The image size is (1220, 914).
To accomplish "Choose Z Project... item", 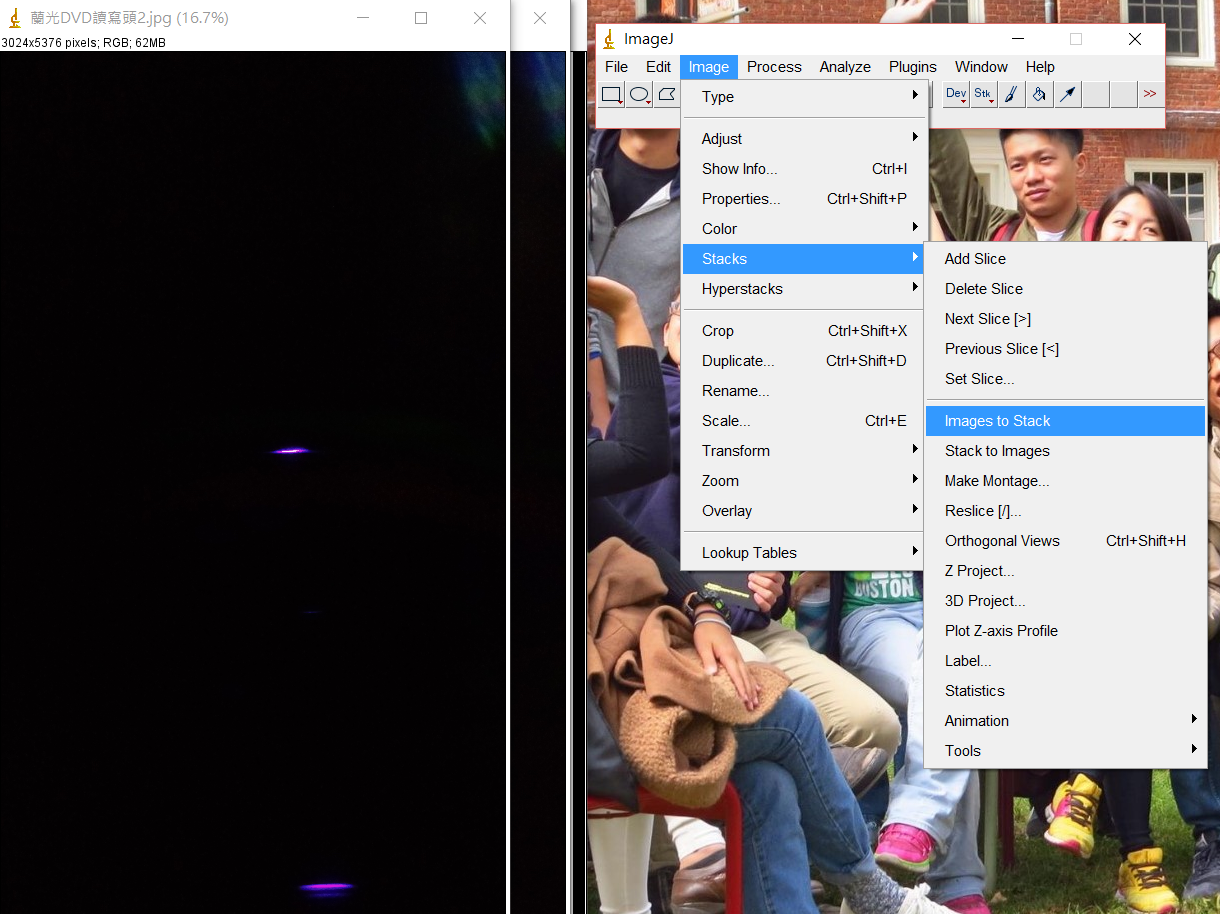I will point(1066,571).
